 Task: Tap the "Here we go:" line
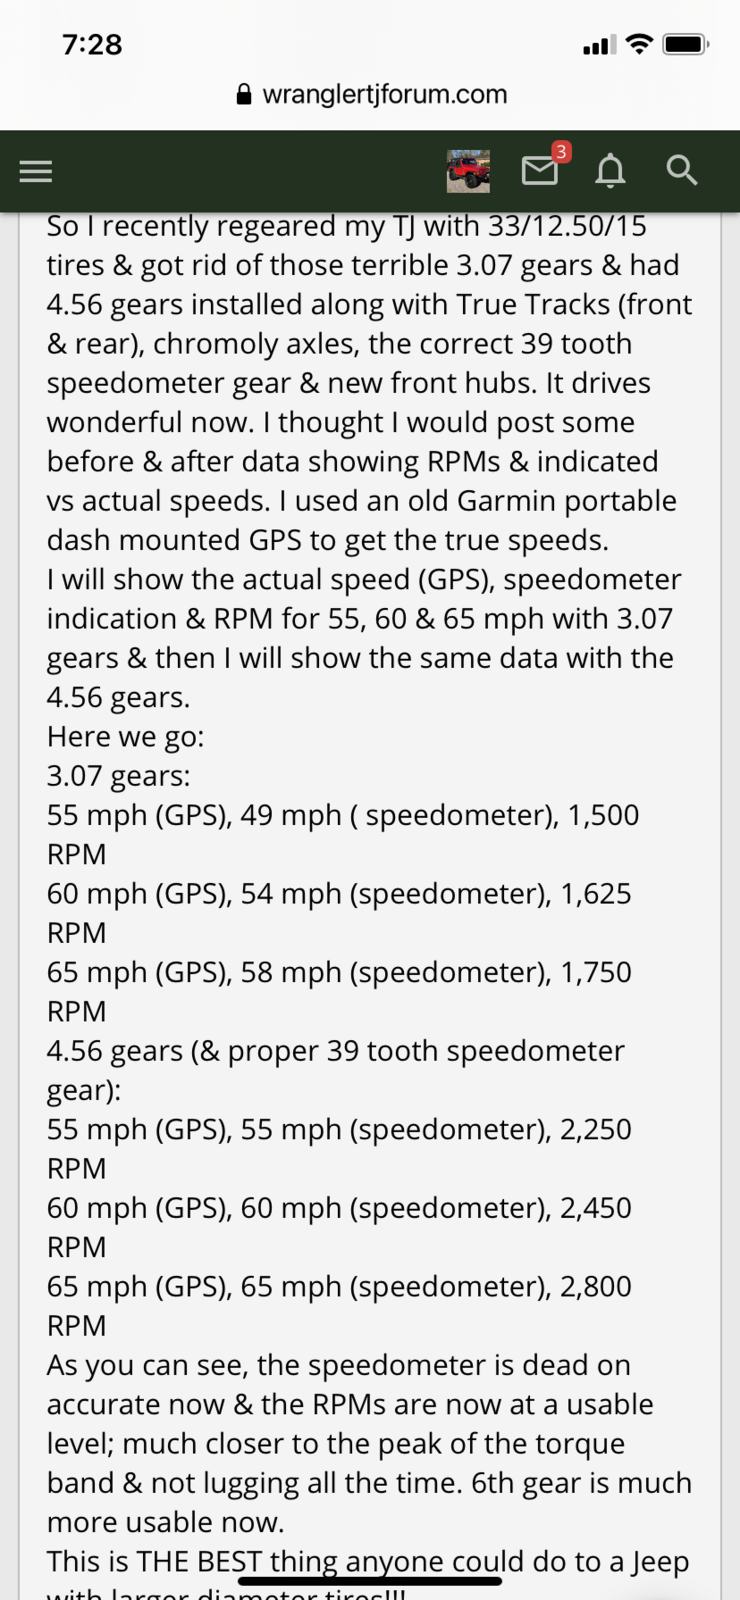pyautogui.click(x=125, y=737)
